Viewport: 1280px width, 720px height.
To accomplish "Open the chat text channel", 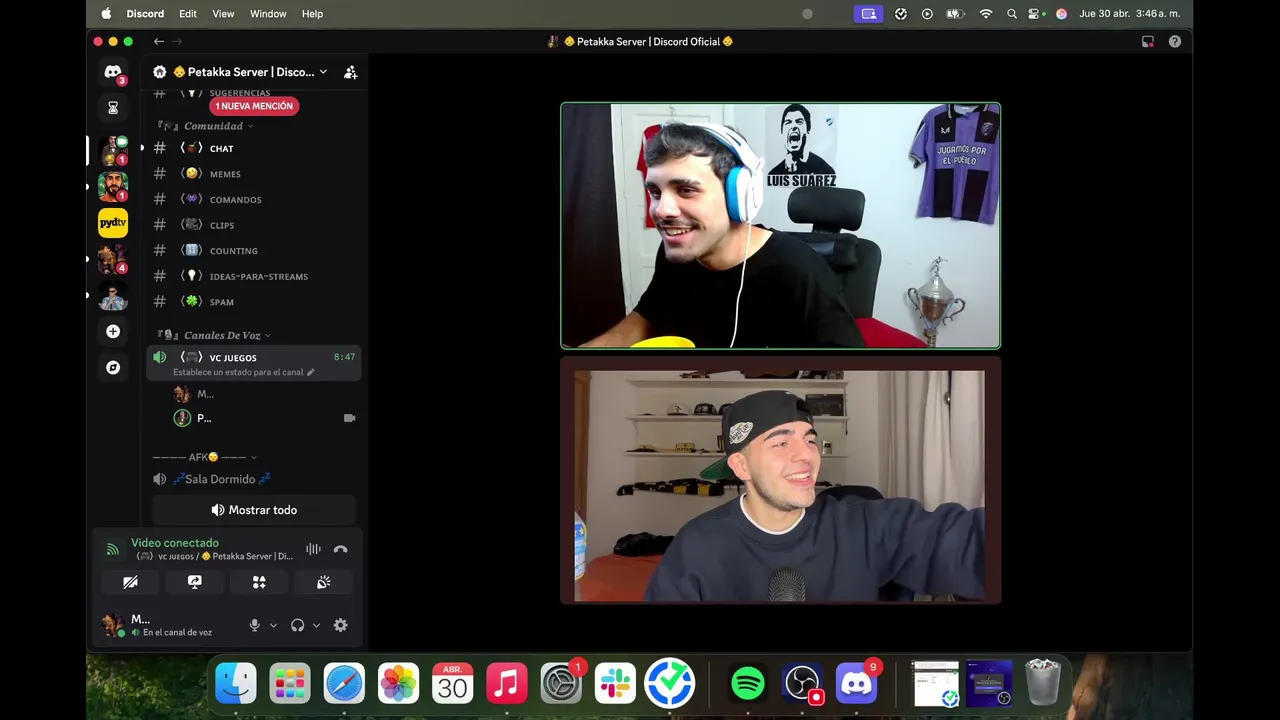I will click(254, 148).
